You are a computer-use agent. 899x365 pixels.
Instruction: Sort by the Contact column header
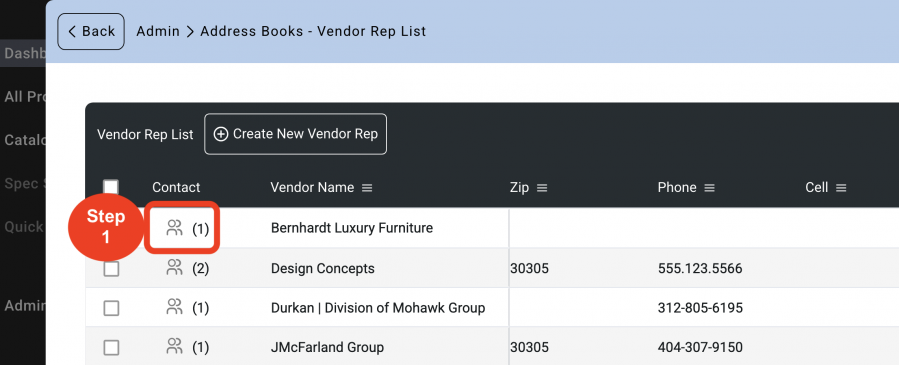coord(176,187)
